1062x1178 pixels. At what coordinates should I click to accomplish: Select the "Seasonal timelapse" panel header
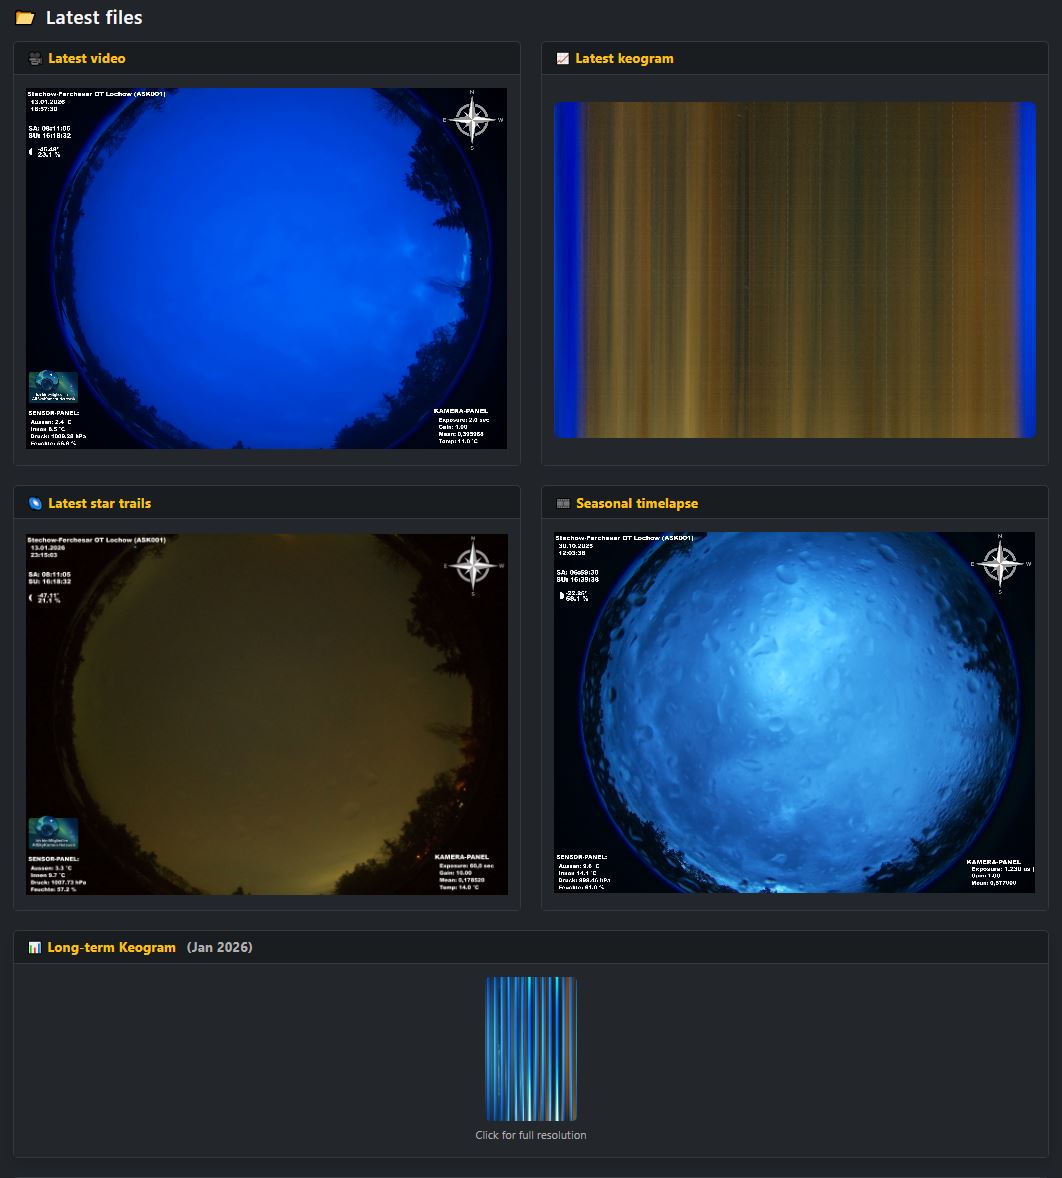(x=637, y=503)
